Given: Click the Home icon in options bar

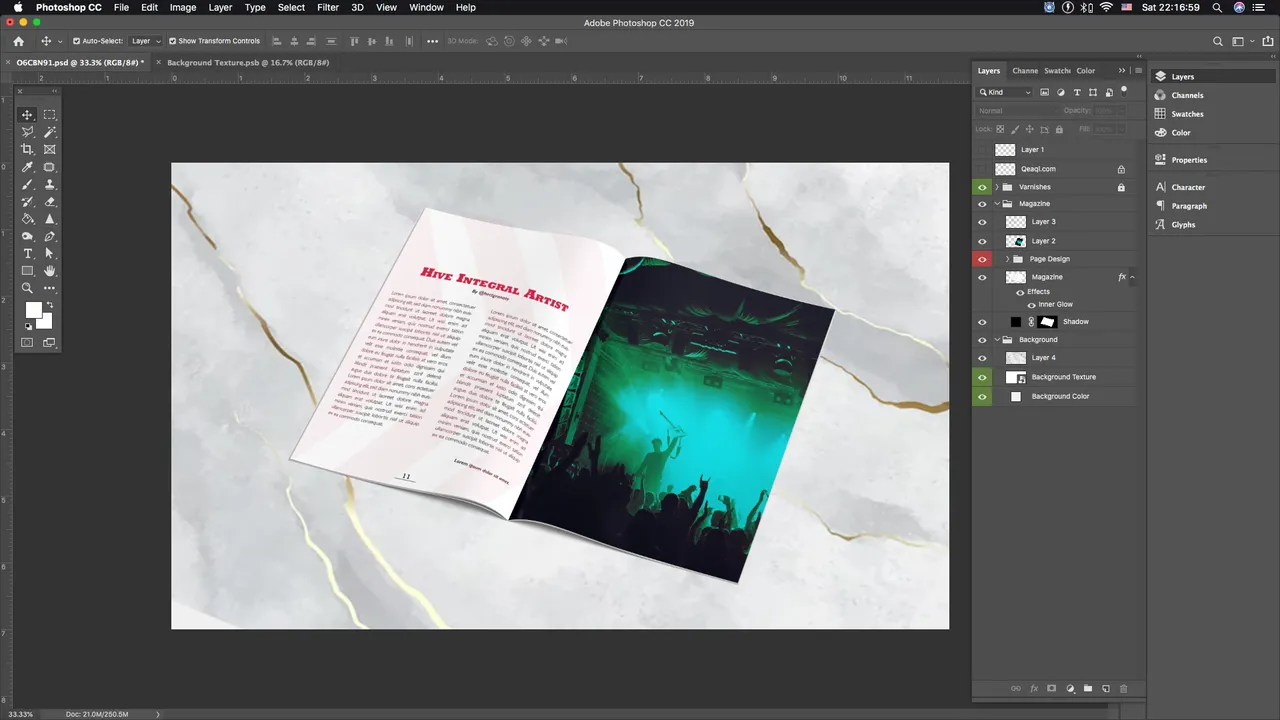Looking at the screenshot, I should [18, 41].
